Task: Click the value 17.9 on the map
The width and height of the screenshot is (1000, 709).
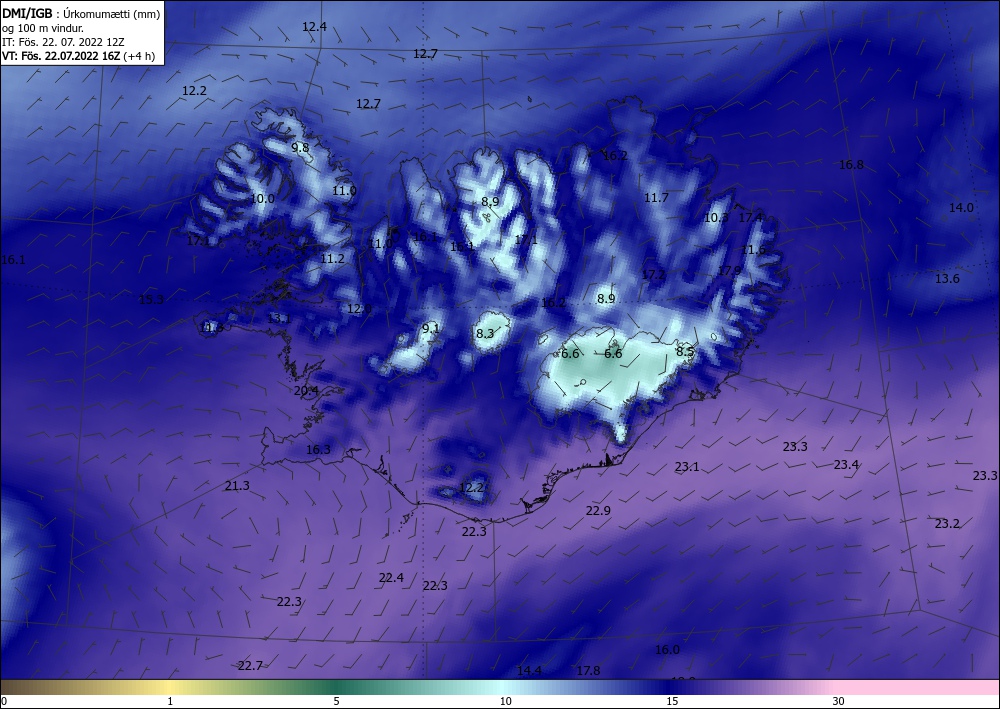Action: 730,271
